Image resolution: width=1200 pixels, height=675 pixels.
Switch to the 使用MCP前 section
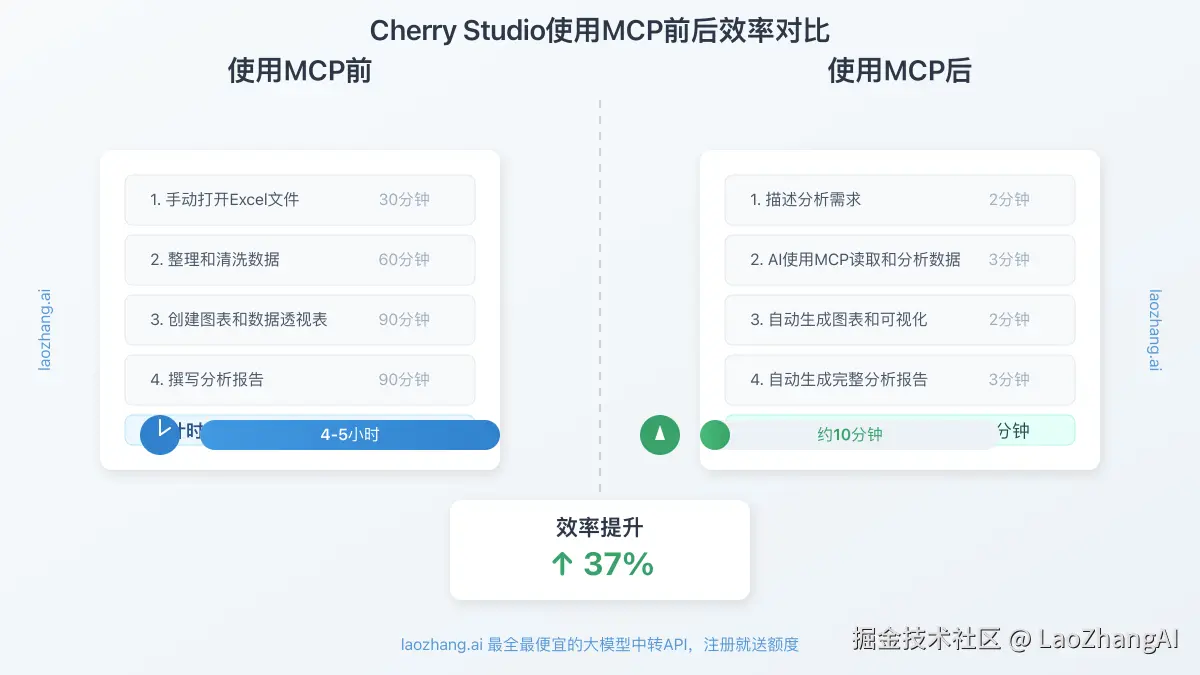coord(299,70)
